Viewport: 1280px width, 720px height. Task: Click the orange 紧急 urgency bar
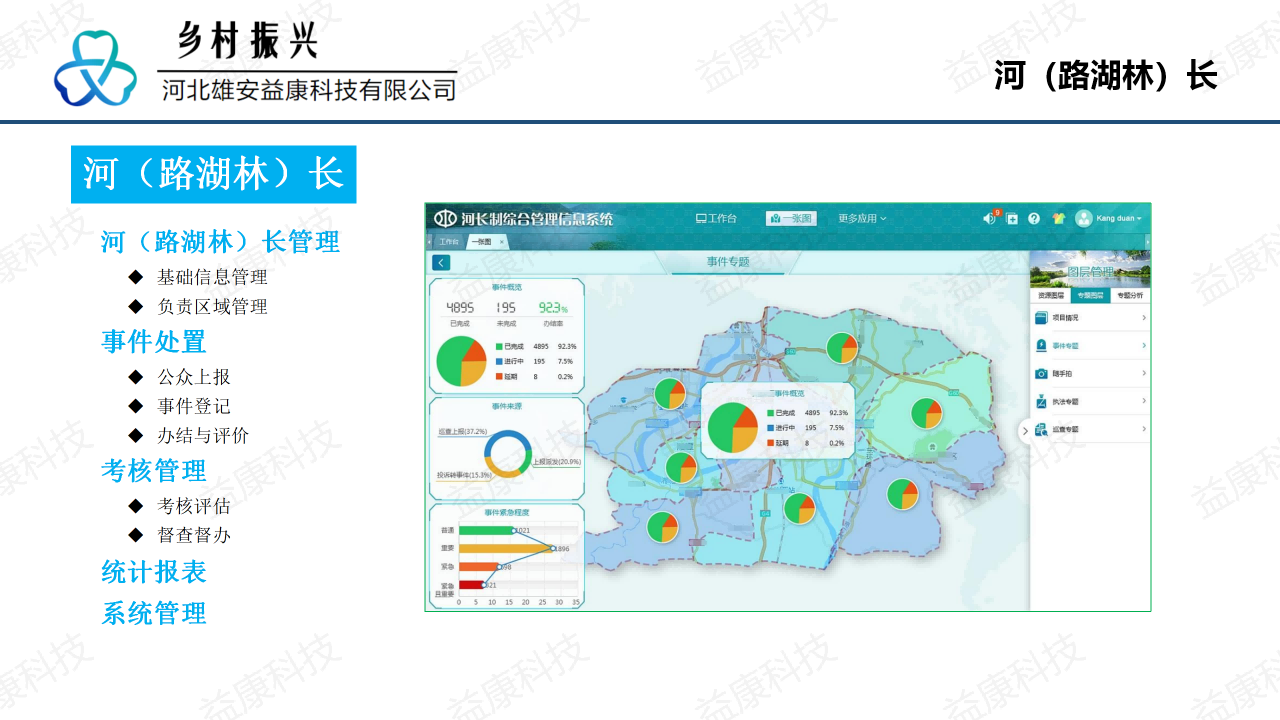pos(479,567)
